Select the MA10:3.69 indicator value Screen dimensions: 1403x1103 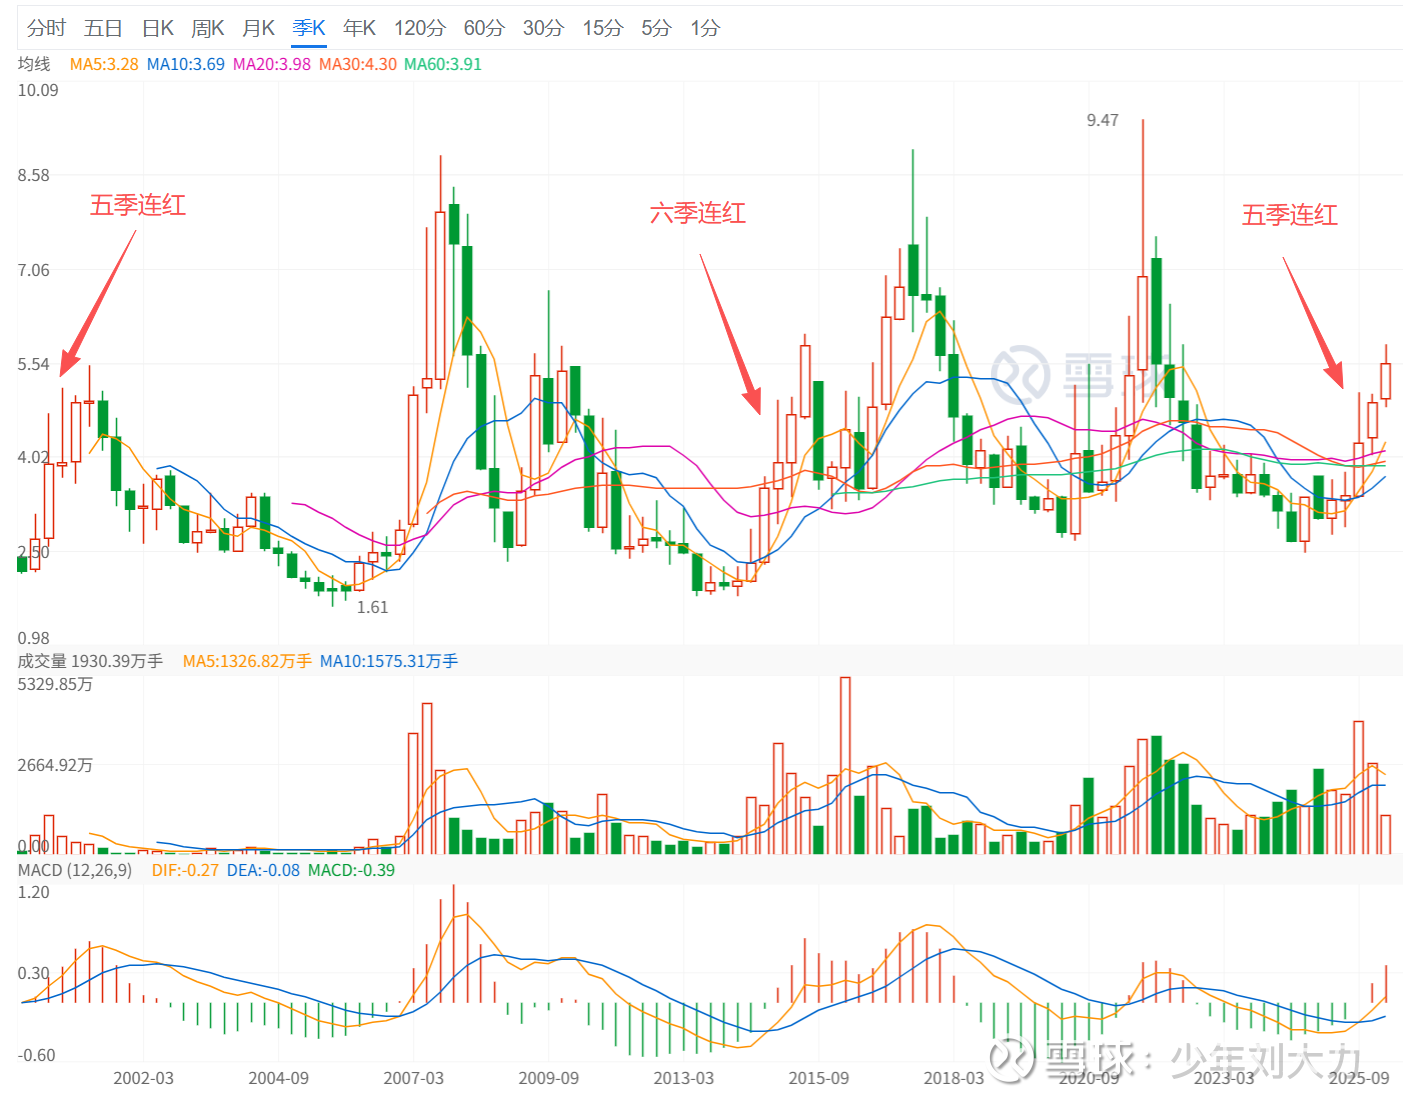click(186, 64)
